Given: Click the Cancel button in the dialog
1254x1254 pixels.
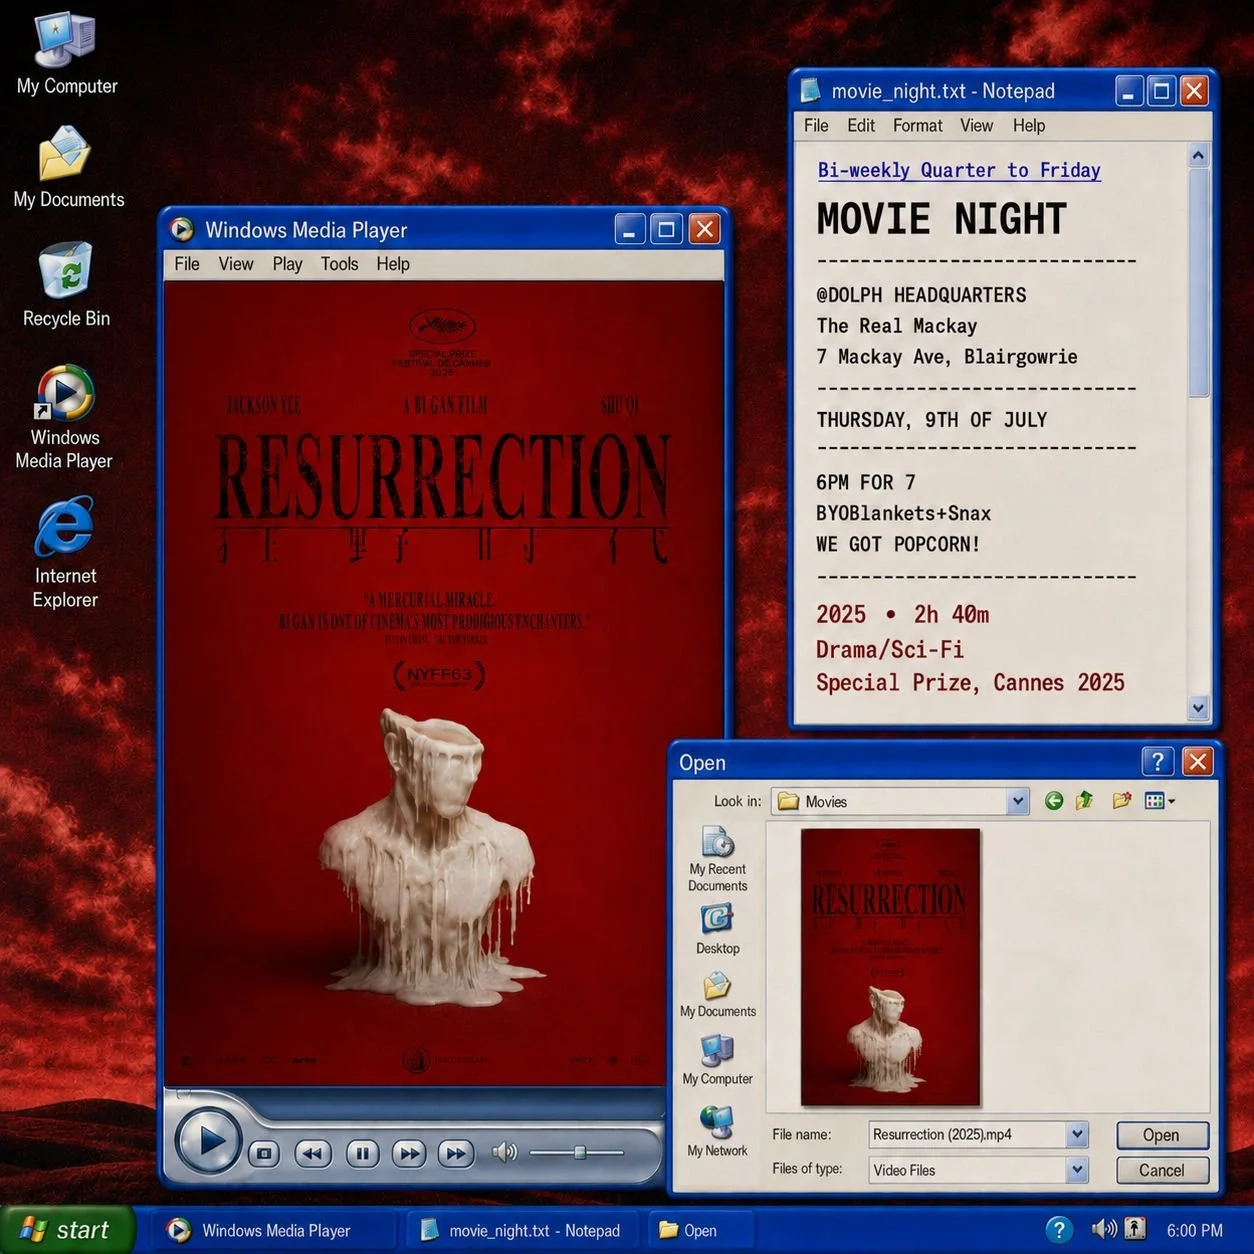Looking at the screenshot, I should click(1162, 1170).
